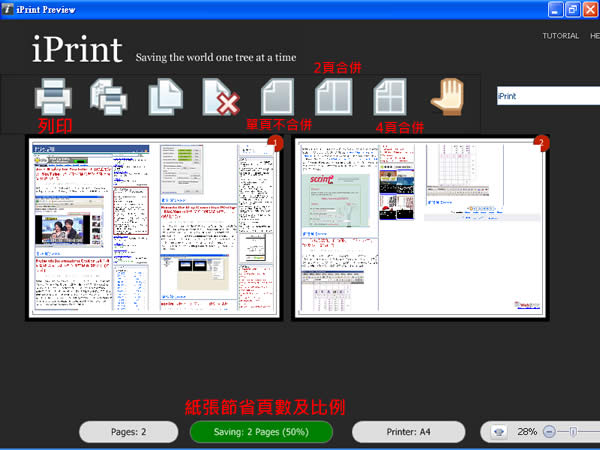
Task: Click the printer icon beside zoom percentage
Action: [x=499, y=431]
